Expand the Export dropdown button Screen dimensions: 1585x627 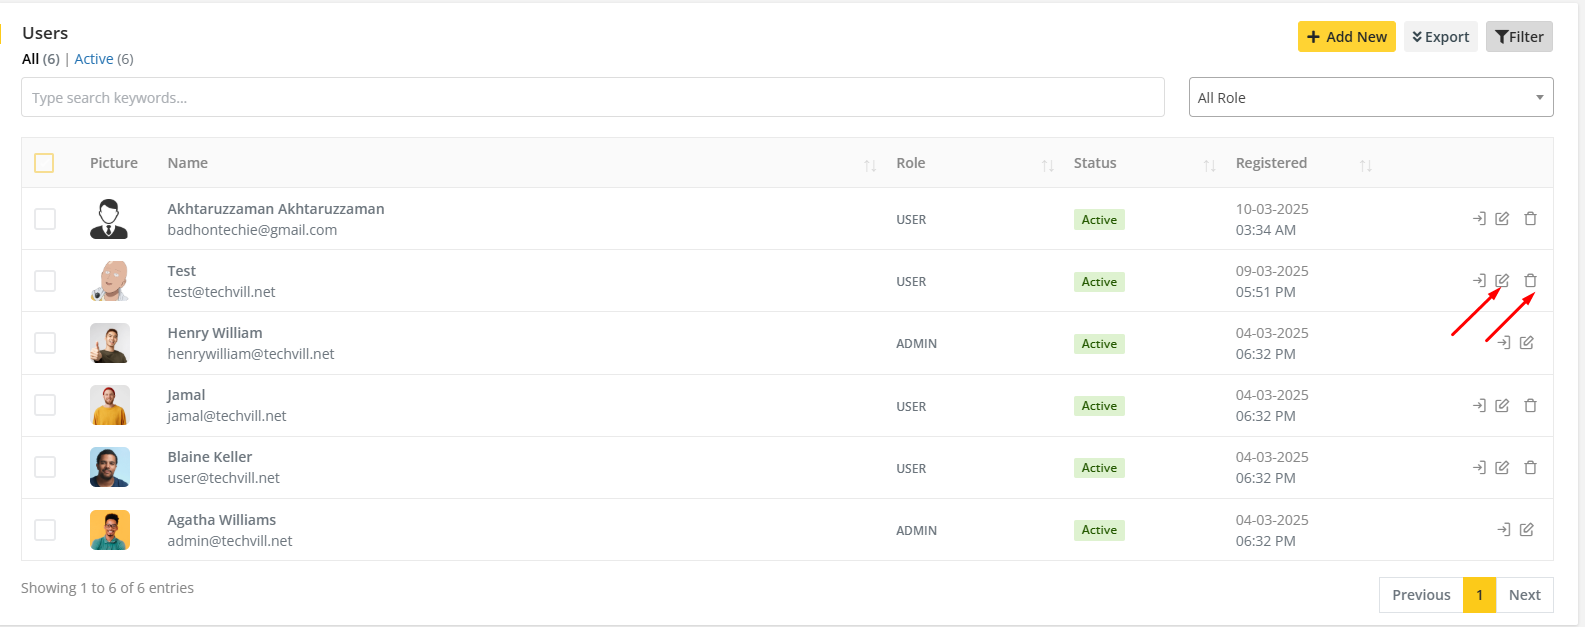(1440, 37)
